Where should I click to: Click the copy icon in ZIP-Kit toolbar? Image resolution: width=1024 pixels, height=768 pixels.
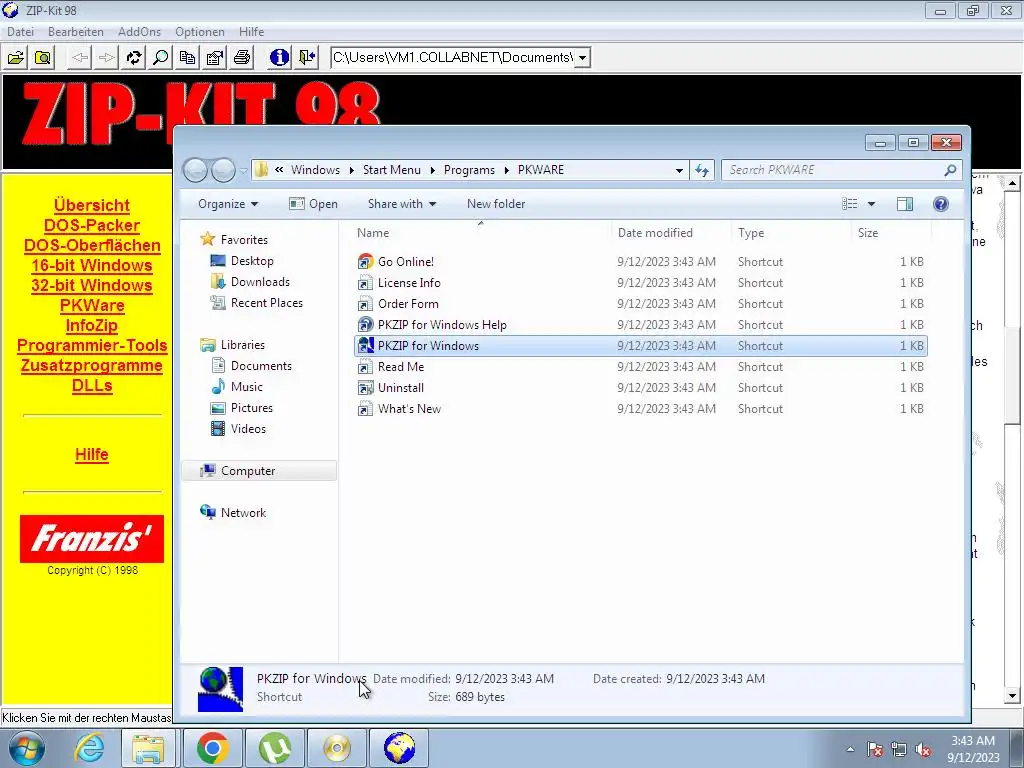[x=187, y=57]
